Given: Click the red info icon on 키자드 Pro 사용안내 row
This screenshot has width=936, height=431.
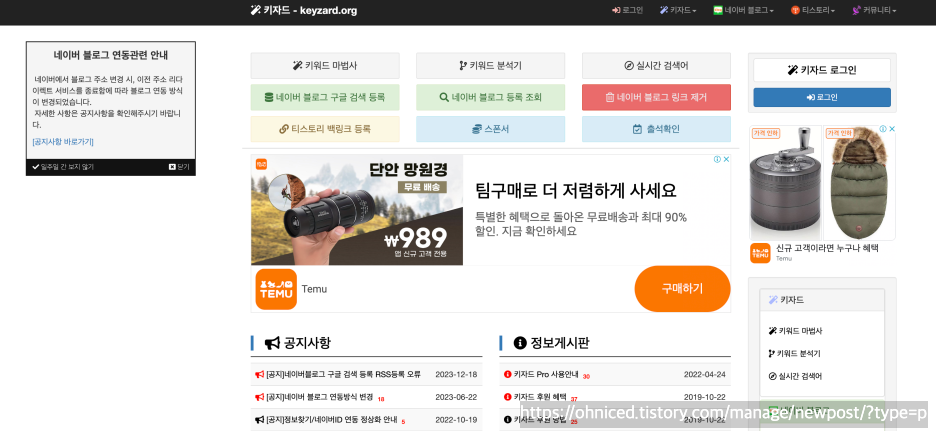Looking at the screenshot, I should 507,374.
